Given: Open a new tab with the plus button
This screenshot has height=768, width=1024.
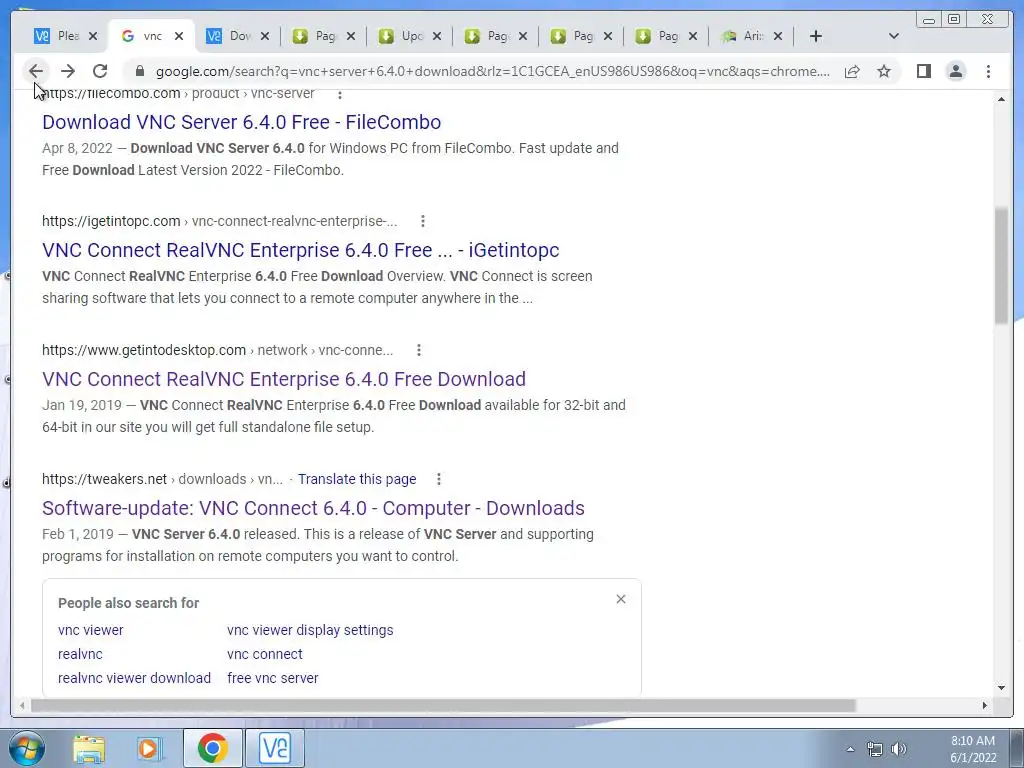Looking at the screenshot, I should (816, 36).
